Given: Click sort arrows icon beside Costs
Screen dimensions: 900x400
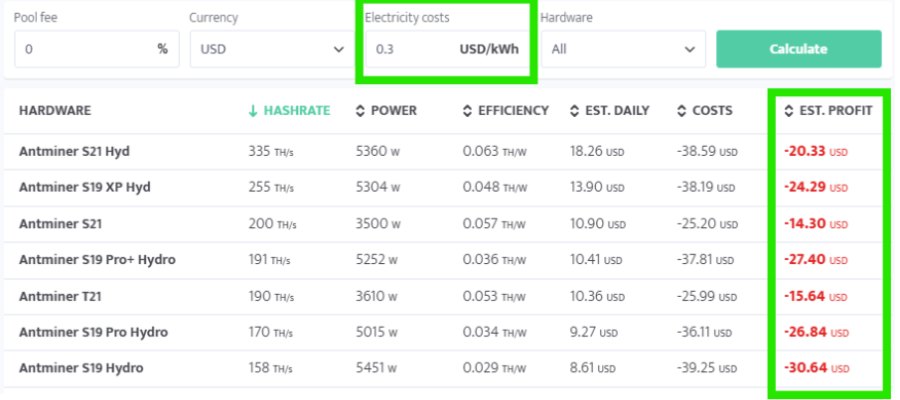Looking at the screenshot, I should tap(682, 111).
